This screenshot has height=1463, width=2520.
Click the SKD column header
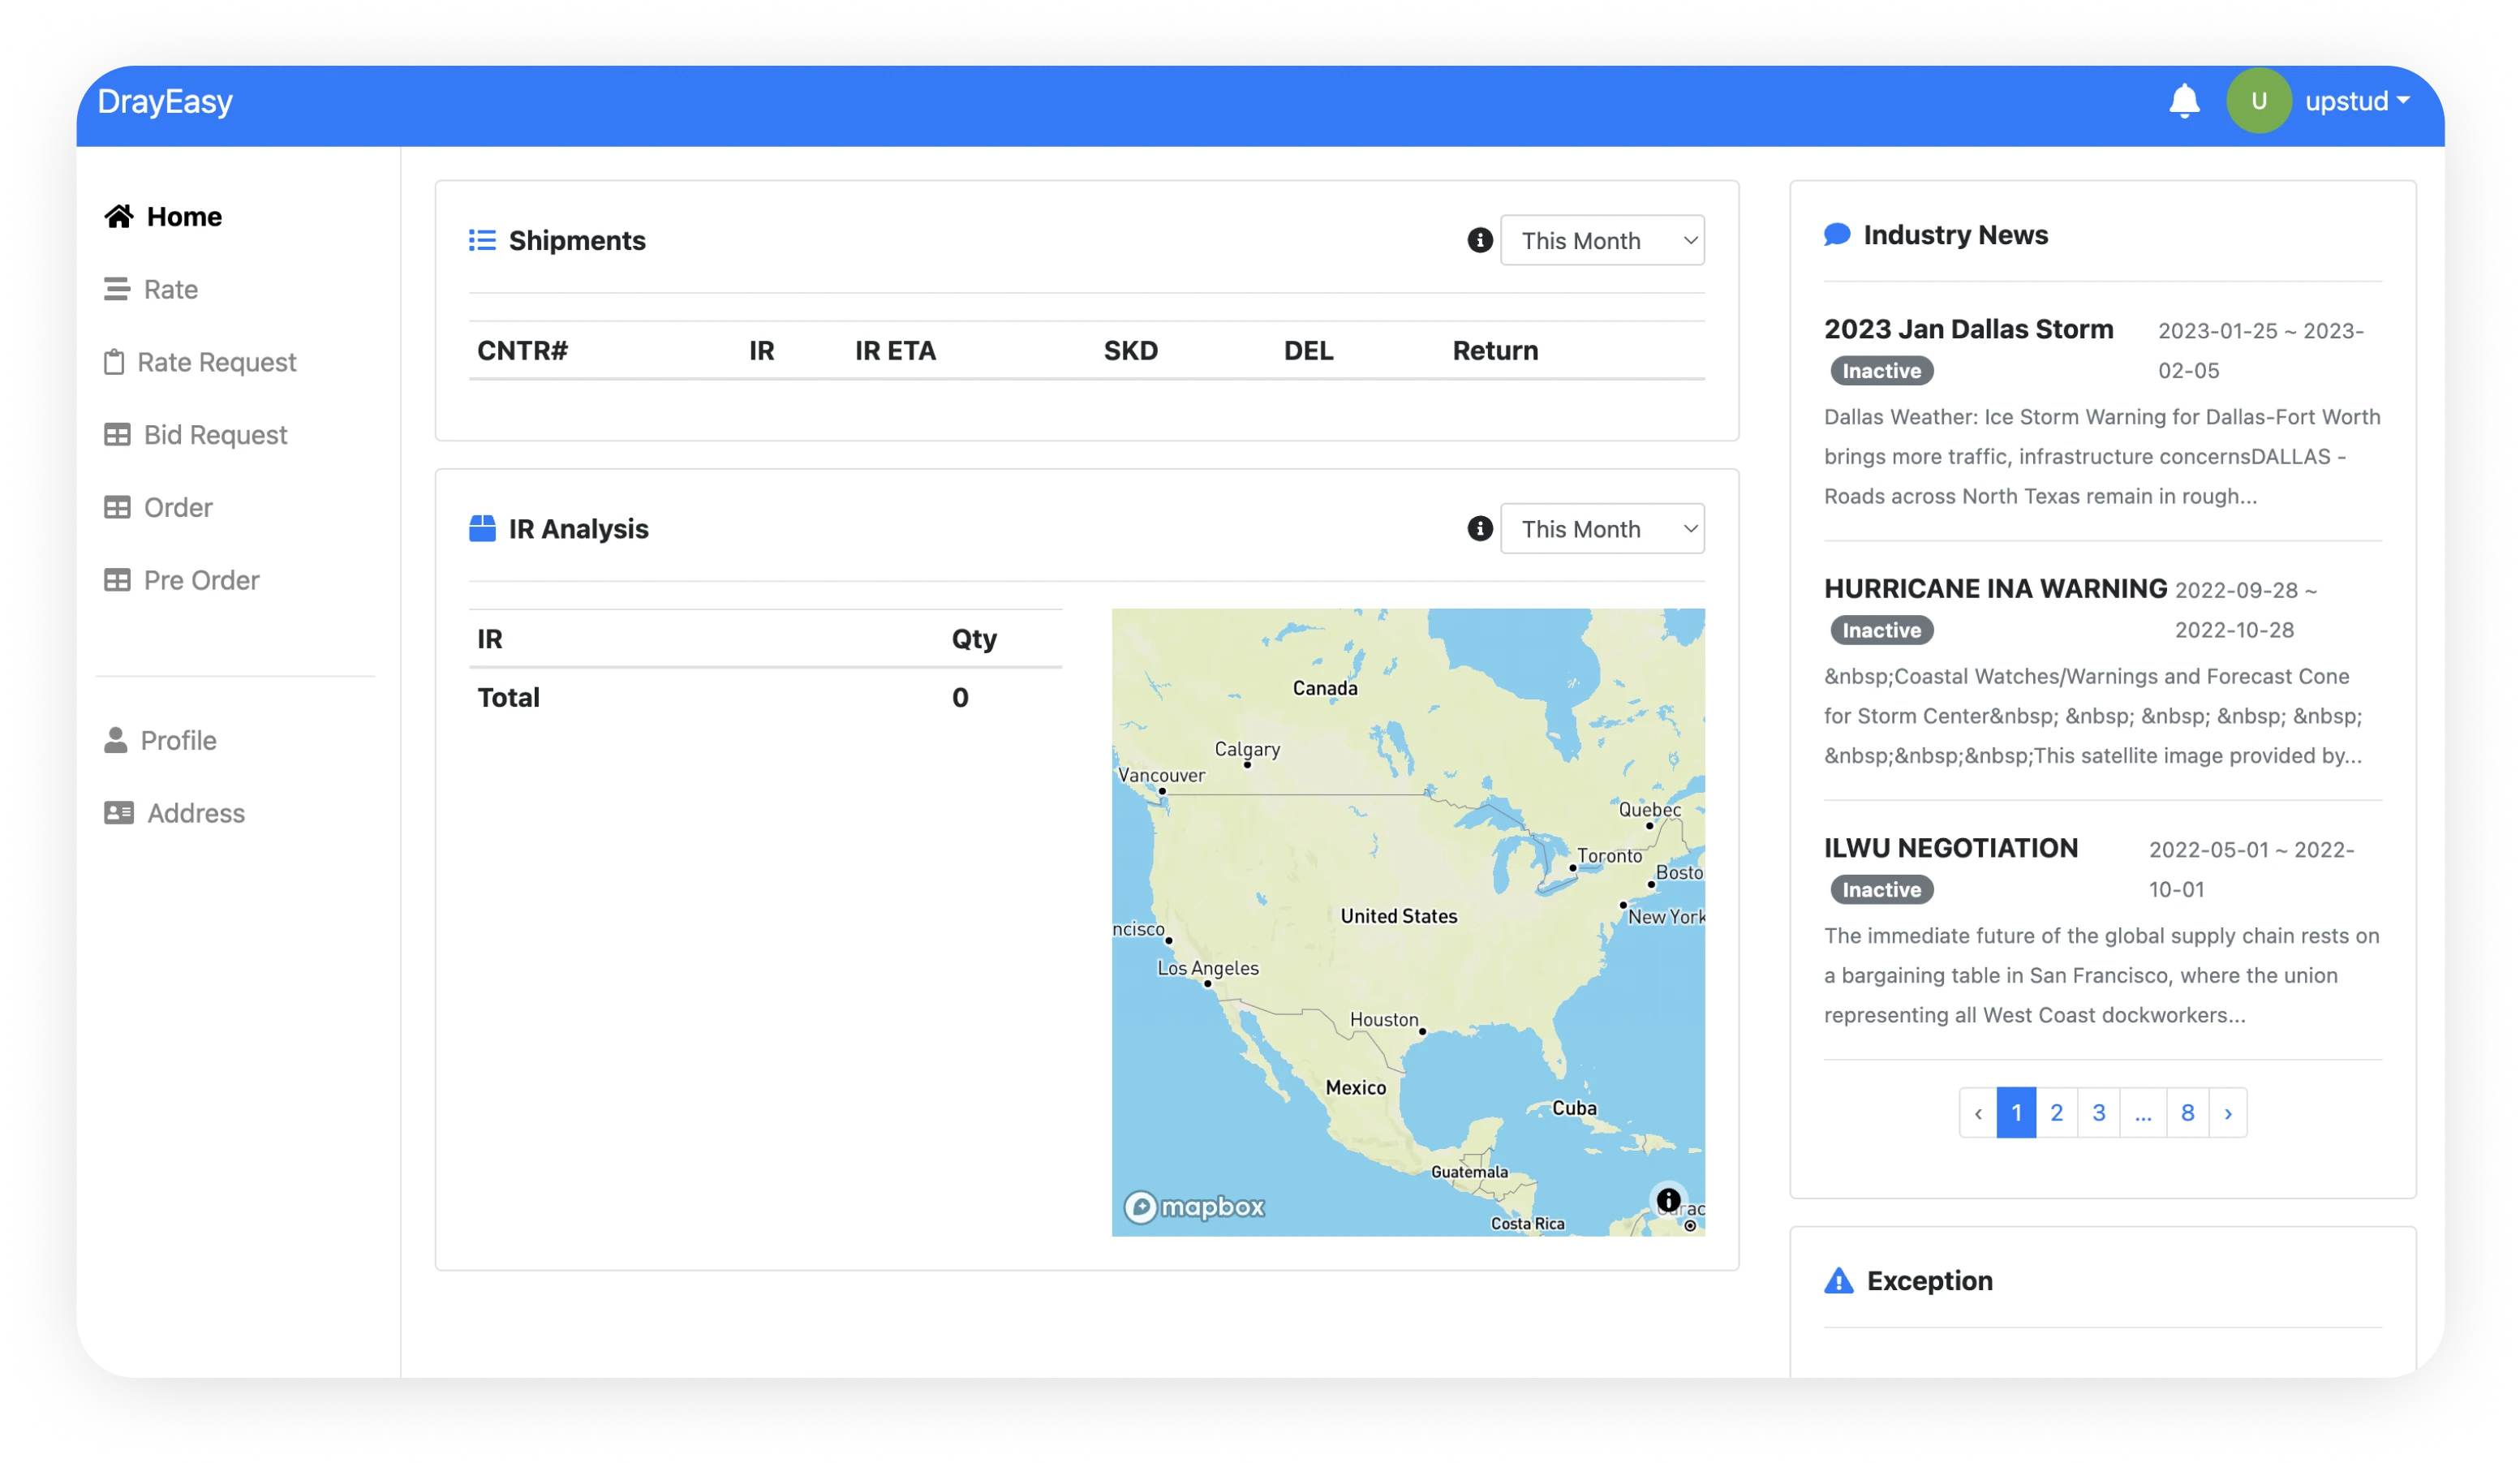(x=1130, y=350)
